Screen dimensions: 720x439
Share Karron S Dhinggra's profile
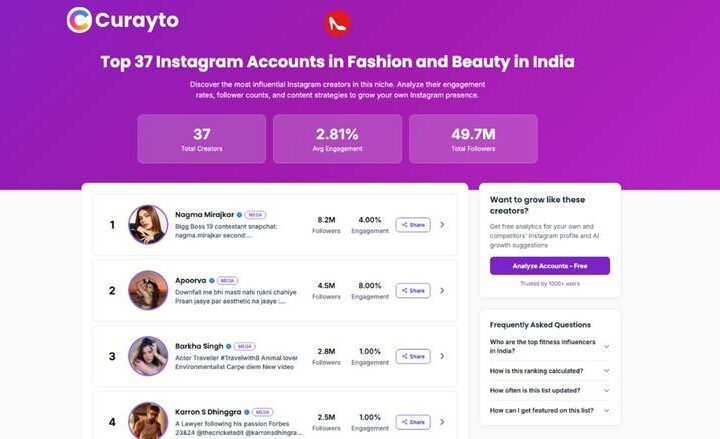click(x=413, y=422)
